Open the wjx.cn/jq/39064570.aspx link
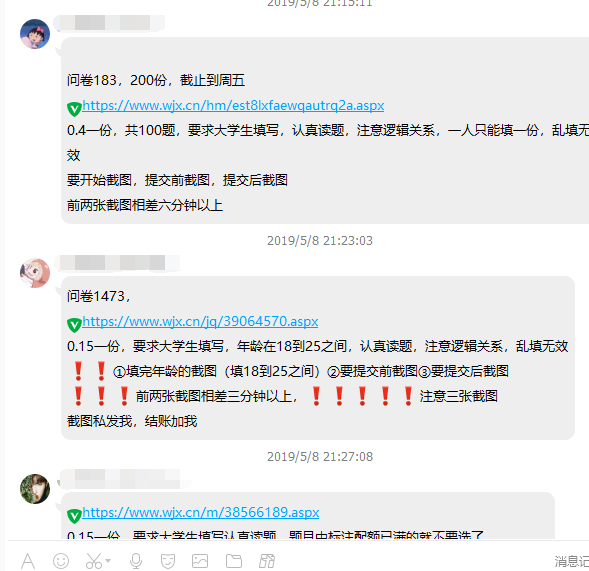This screenshot has width=589, height=571. click(x=200, y=322)
